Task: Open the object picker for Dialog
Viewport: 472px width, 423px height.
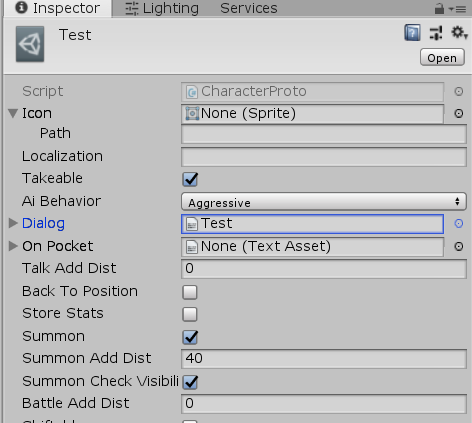Action: click(459, 223)
